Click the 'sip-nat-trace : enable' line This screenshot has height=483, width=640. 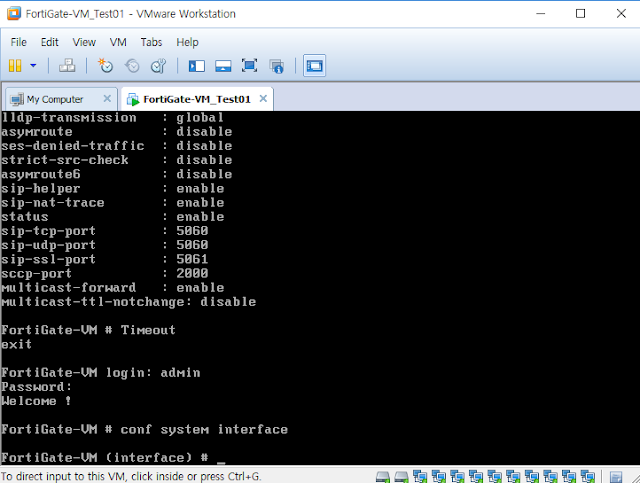click(x=113, y=203)
